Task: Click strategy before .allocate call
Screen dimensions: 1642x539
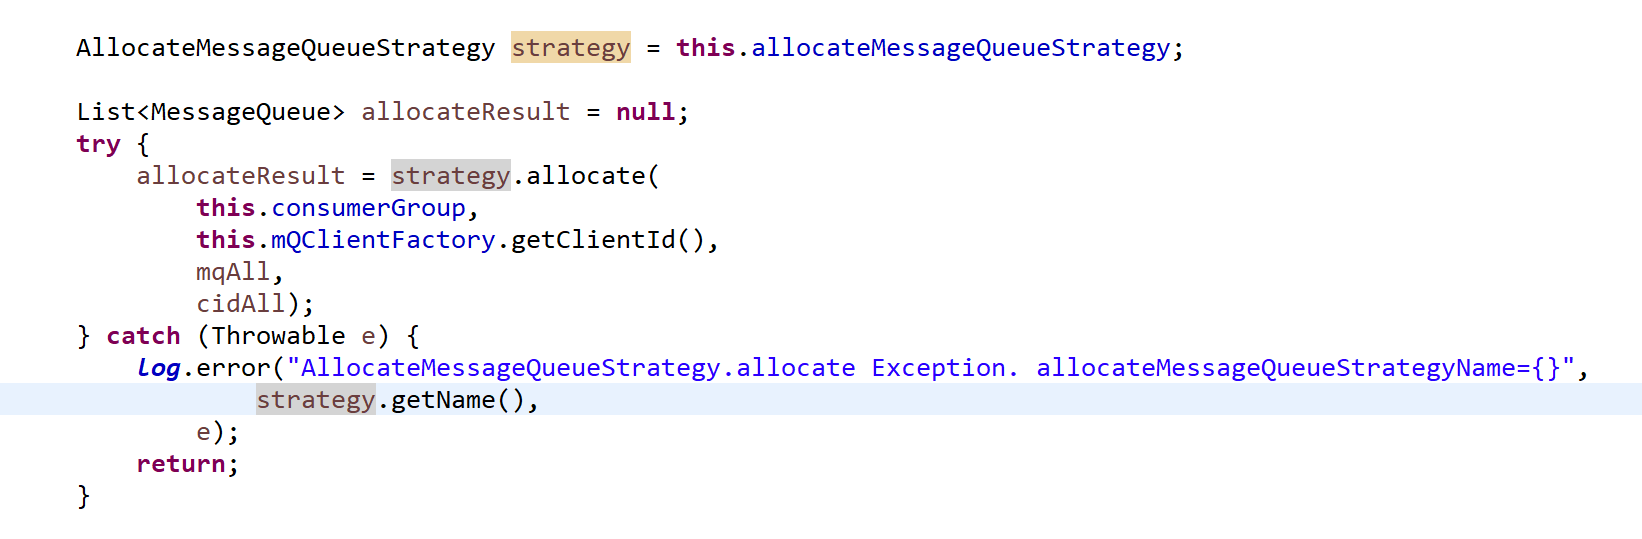Action: click(x=450, y=176)
